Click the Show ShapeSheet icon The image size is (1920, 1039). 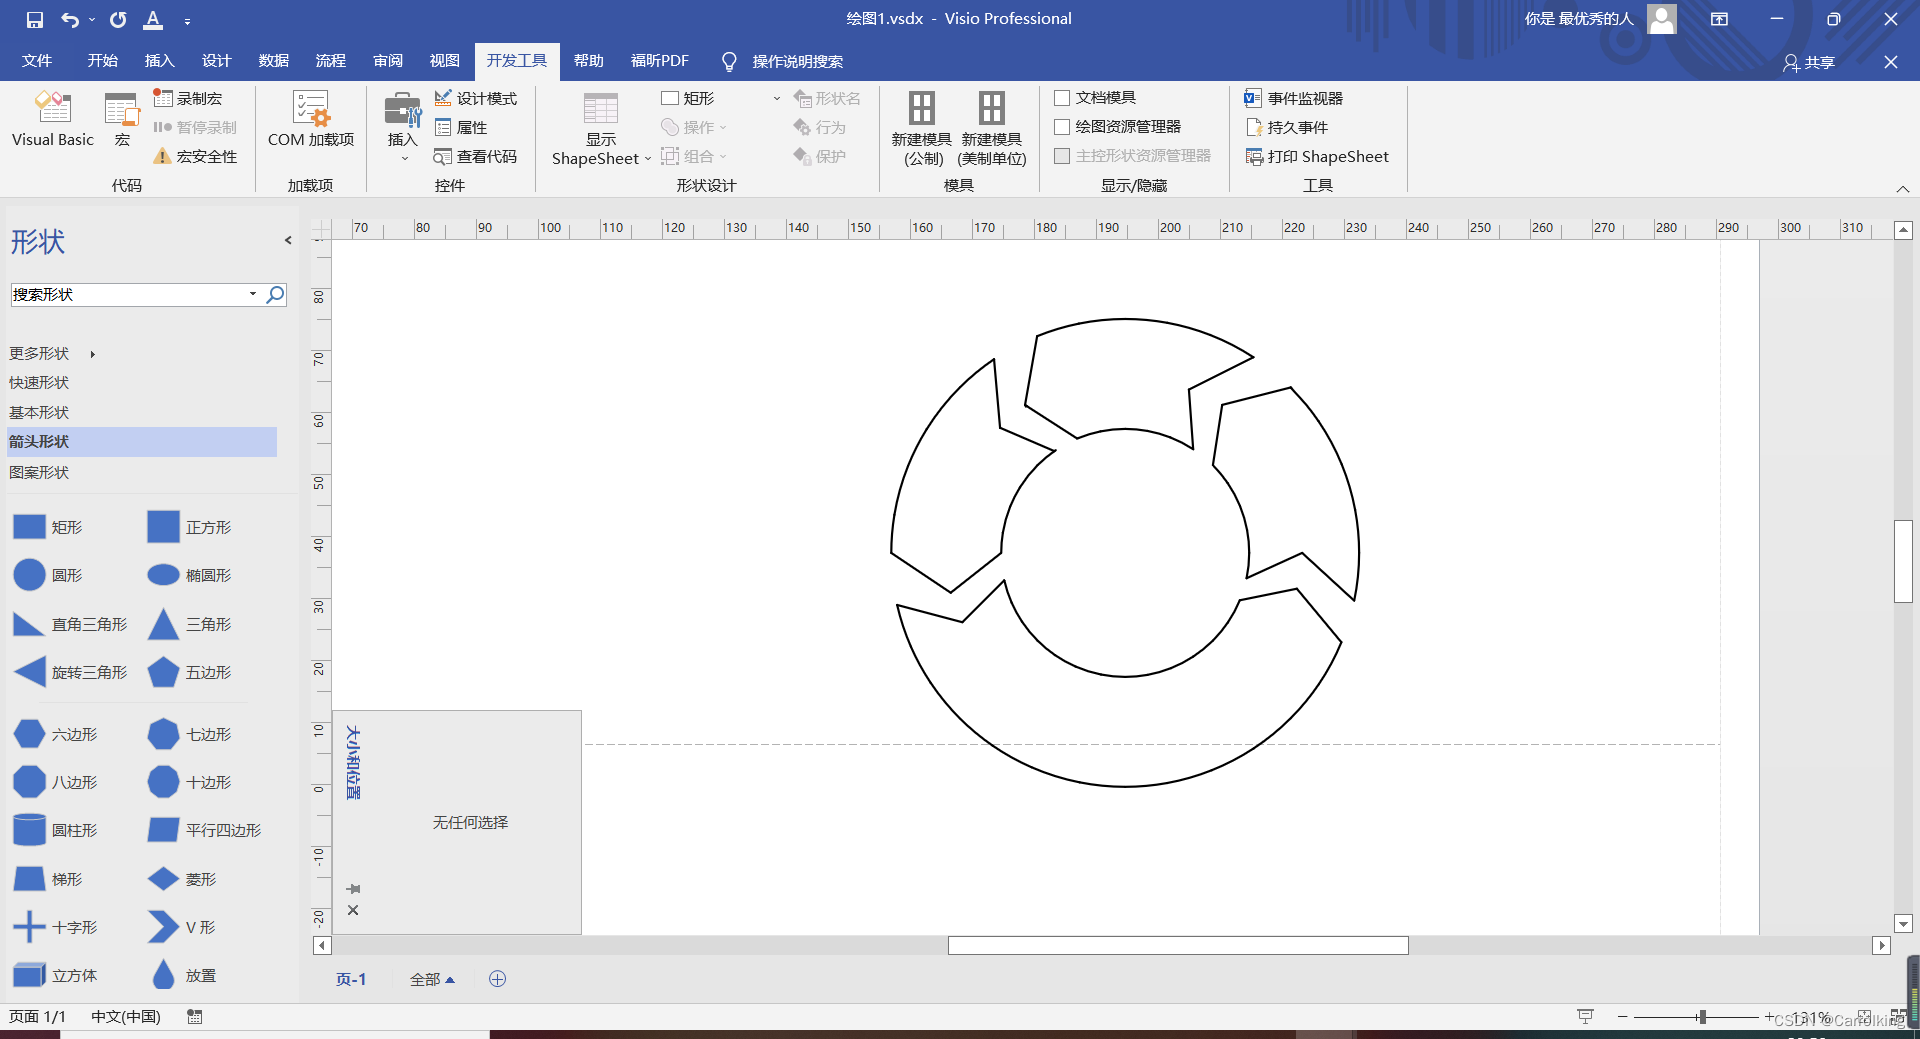600,110
